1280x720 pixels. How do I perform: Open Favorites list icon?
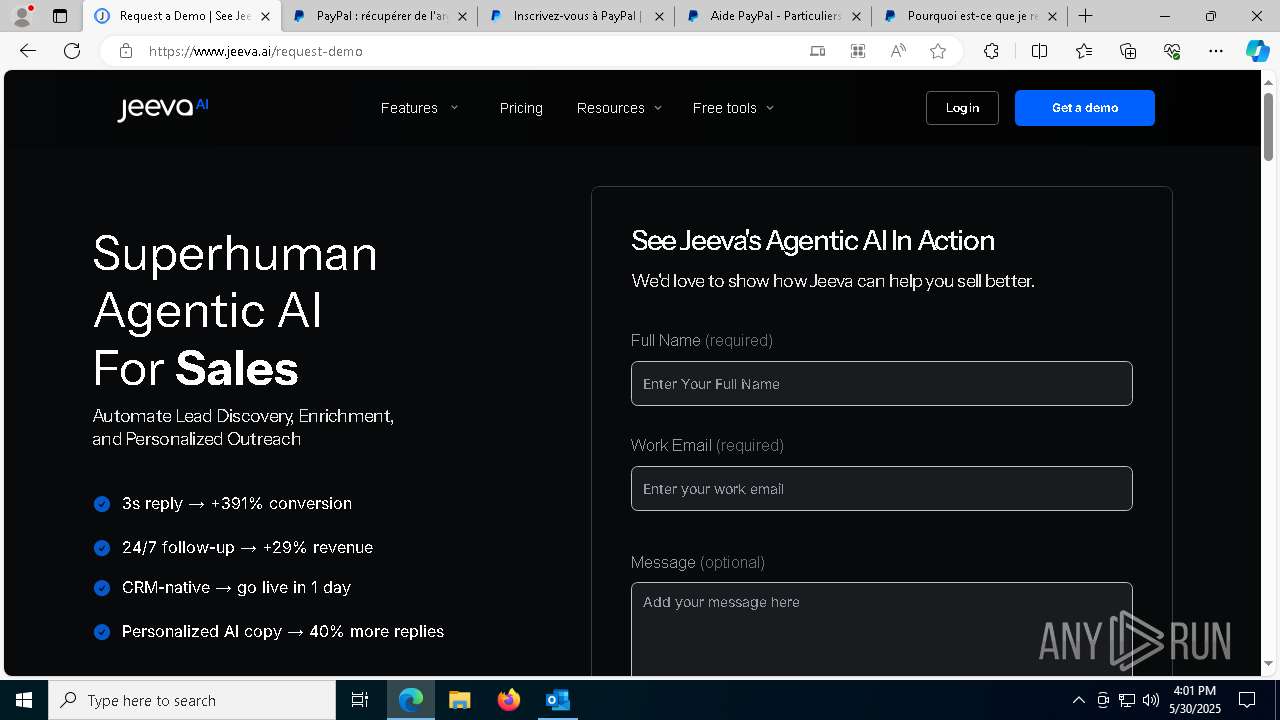tap(1084, 51)
